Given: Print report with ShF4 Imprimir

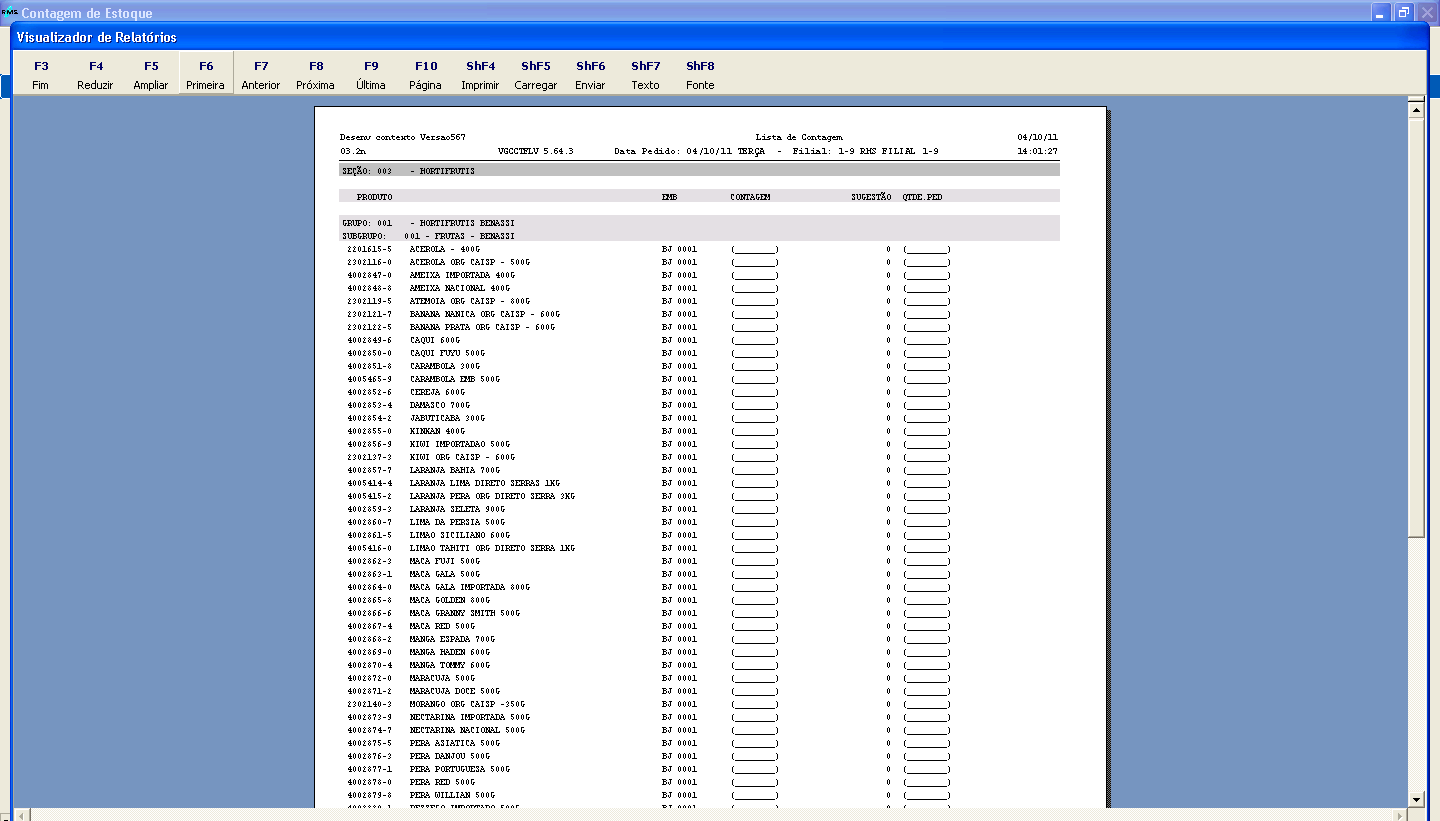Looking at the screenshot, I should 481,75.
